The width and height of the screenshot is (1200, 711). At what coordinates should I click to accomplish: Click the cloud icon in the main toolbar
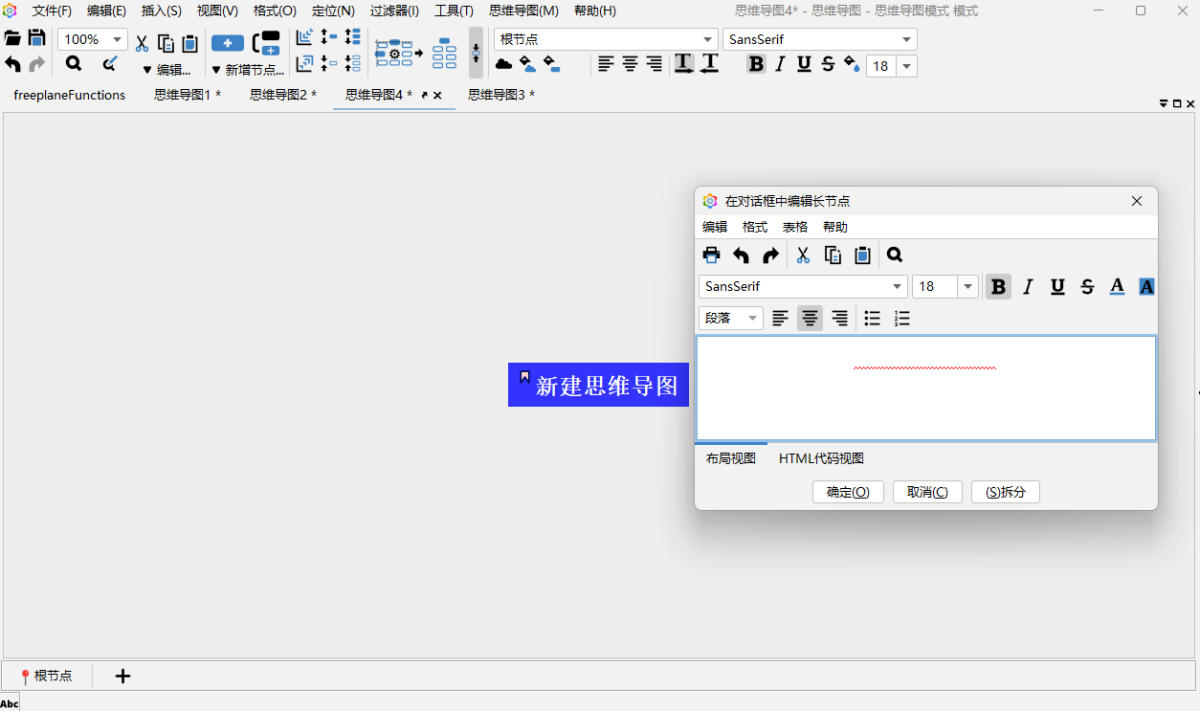pyautogui.click(x=504, y=64)
